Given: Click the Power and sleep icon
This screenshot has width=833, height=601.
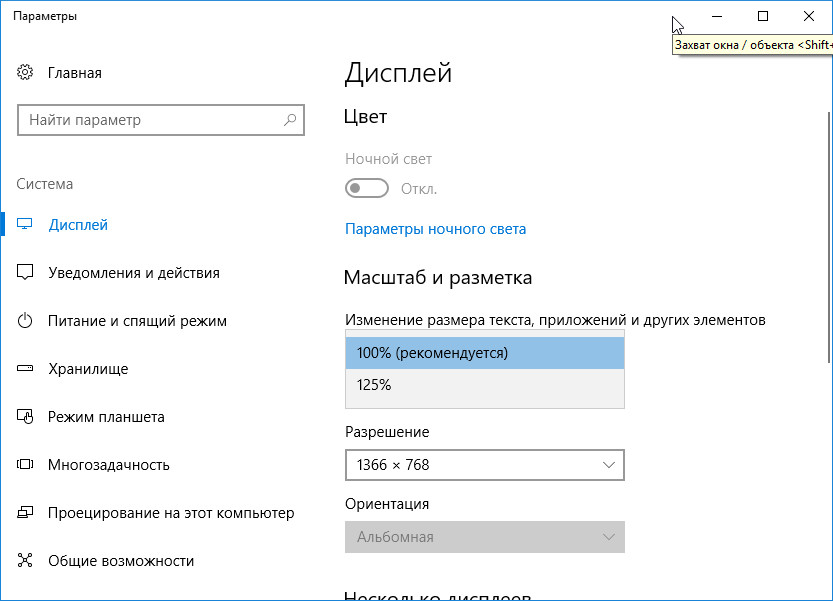Looking at the screenshot, I should 25,320.
